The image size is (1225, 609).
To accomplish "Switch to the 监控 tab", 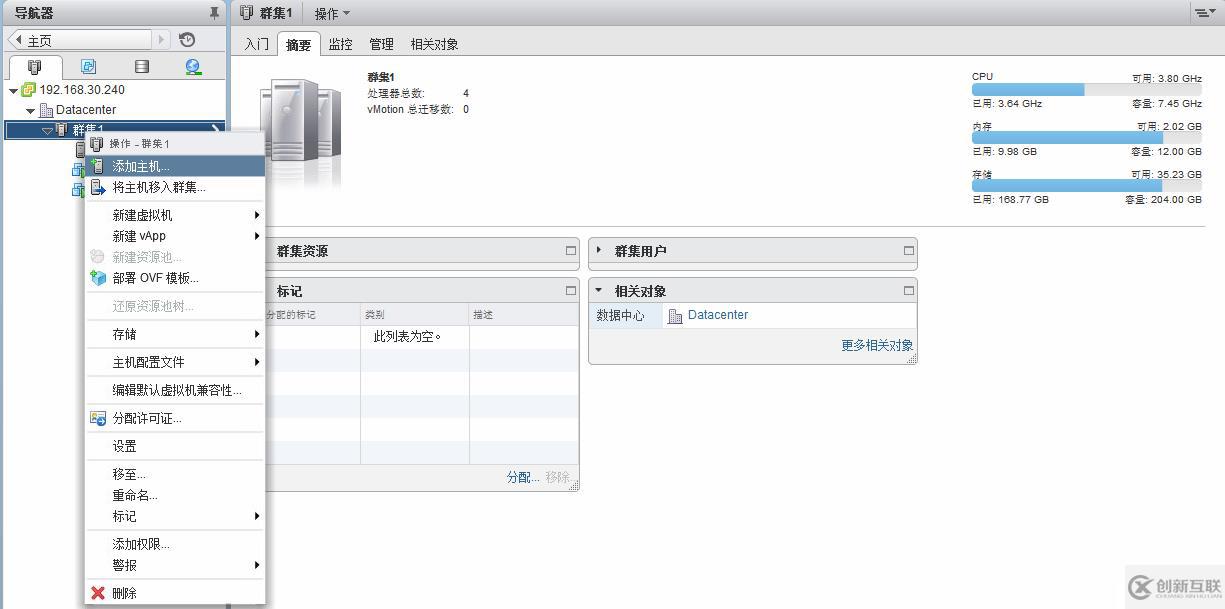I will pyautogui.click(x=339, y=44).
